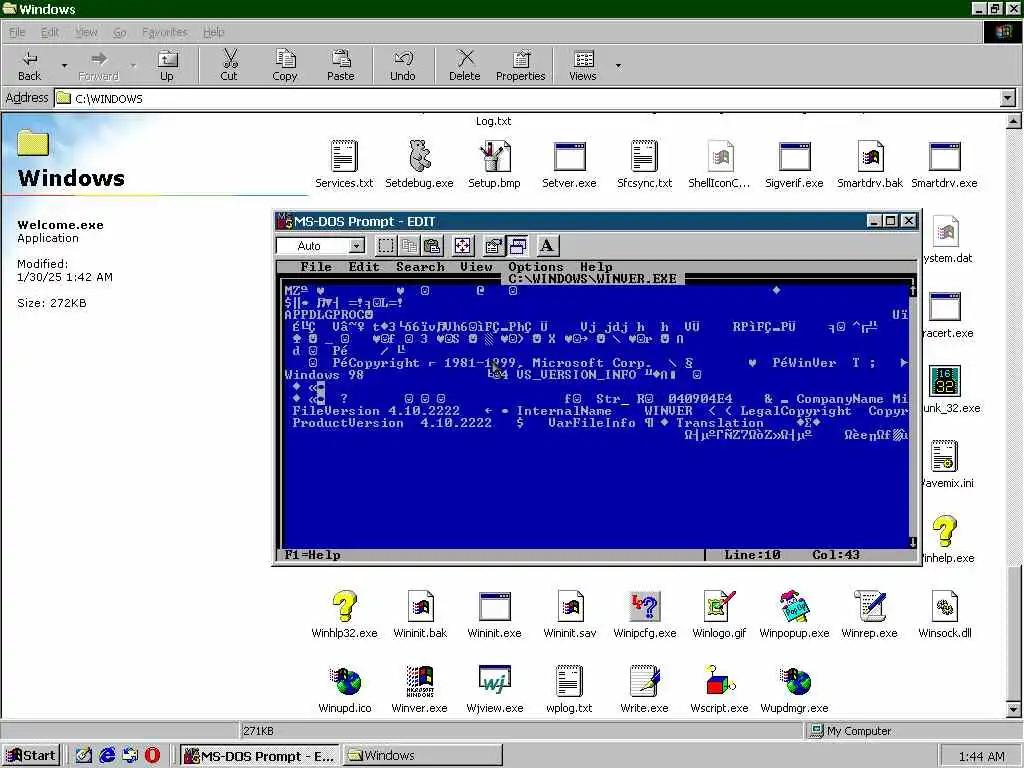The image size is (1024, 768).
Task: Select the Setdebug.exe file icon
Action: click(x=419, y=157)
